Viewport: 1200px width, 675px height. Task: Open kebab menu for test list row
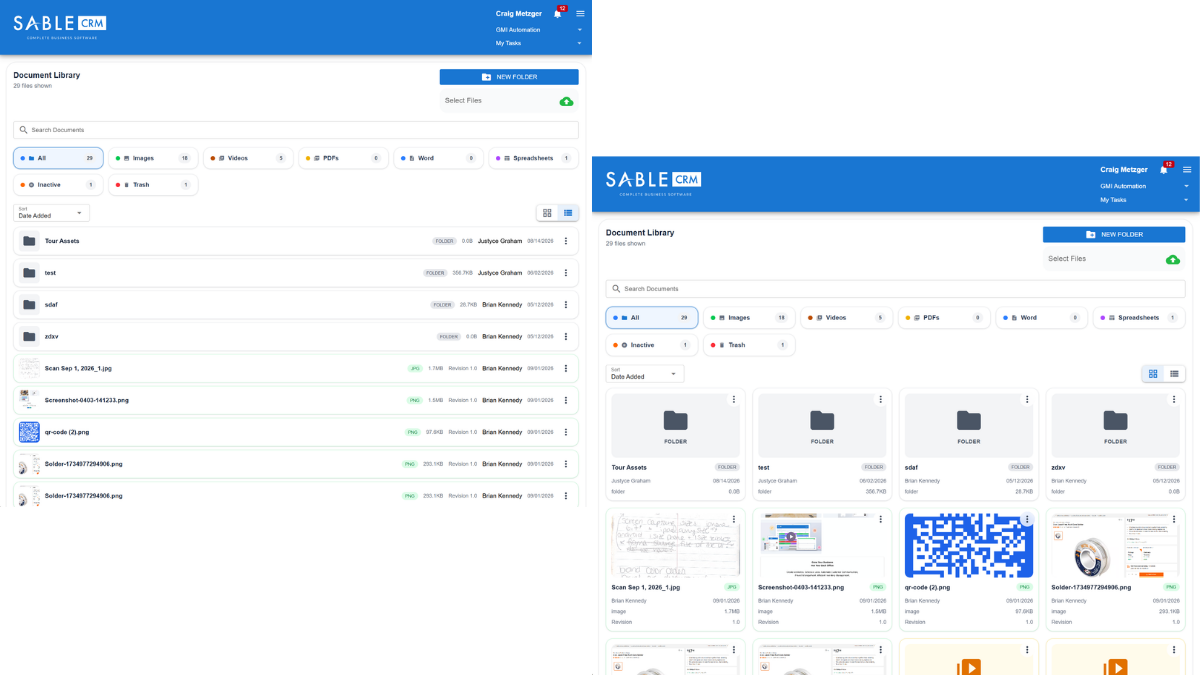[566, 273]
